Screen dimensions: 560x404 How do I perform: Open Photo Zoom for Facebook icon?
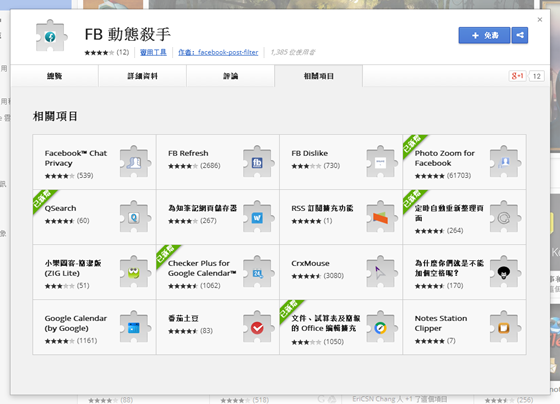pos(505,162)
